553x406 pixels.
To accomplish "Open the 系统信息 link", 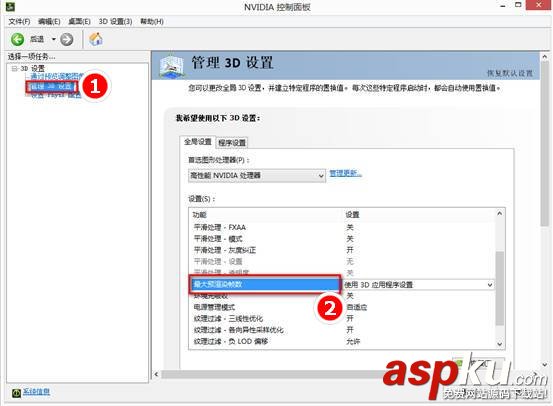I will [36, 392].
